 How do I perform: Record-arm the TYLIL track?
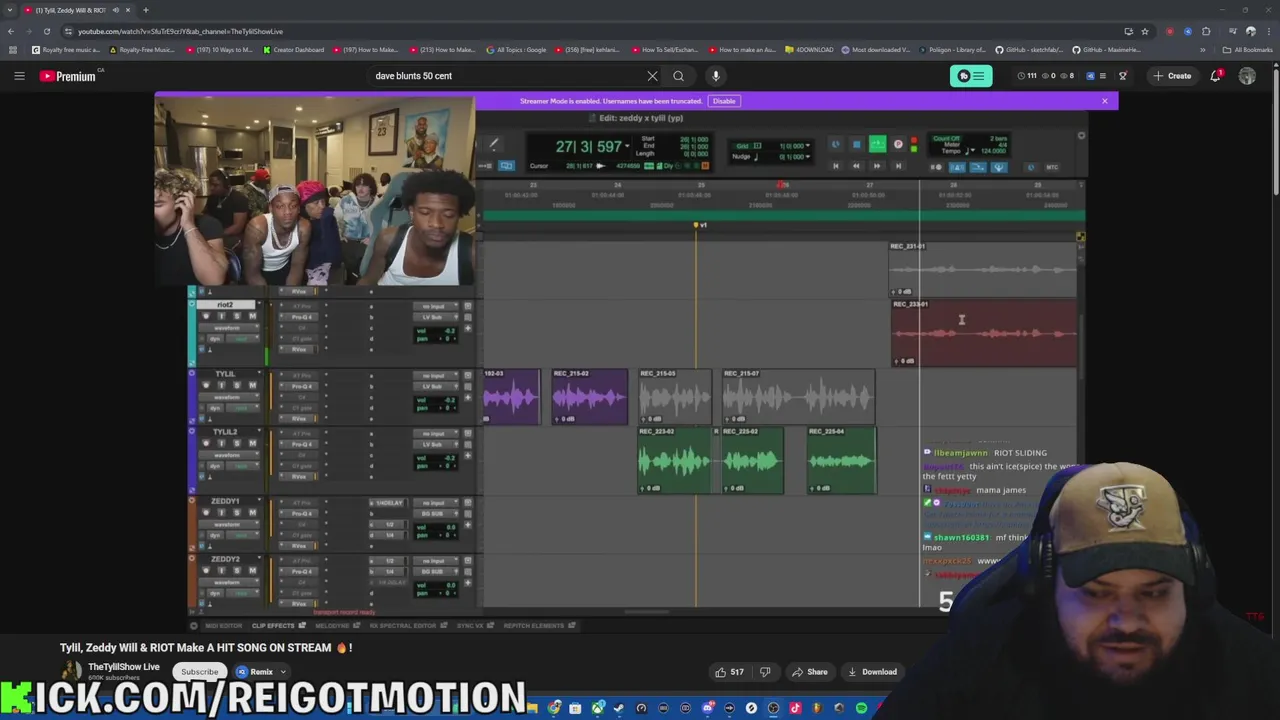click(206, 385)
